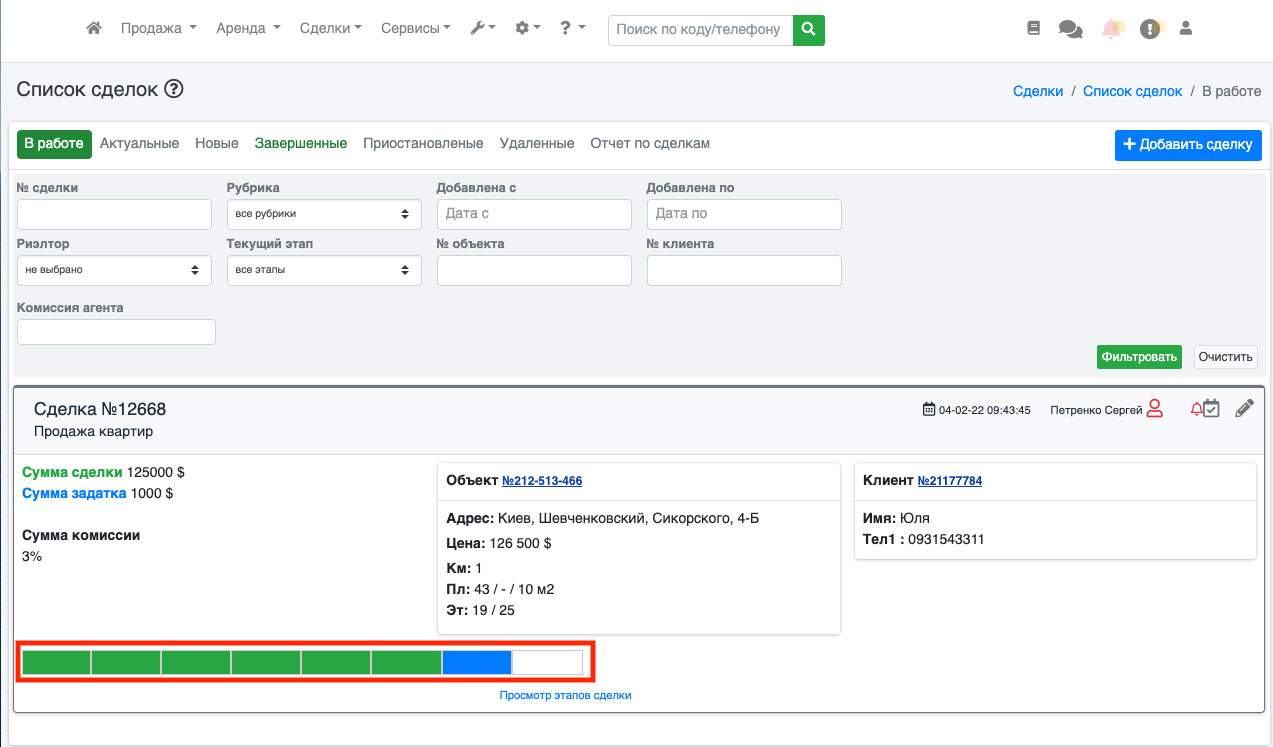This screenshot has width=1273, height=747.
Task: Click the red realtor icon beside Петренко Сергей
Action: [x=1155, y=409]
